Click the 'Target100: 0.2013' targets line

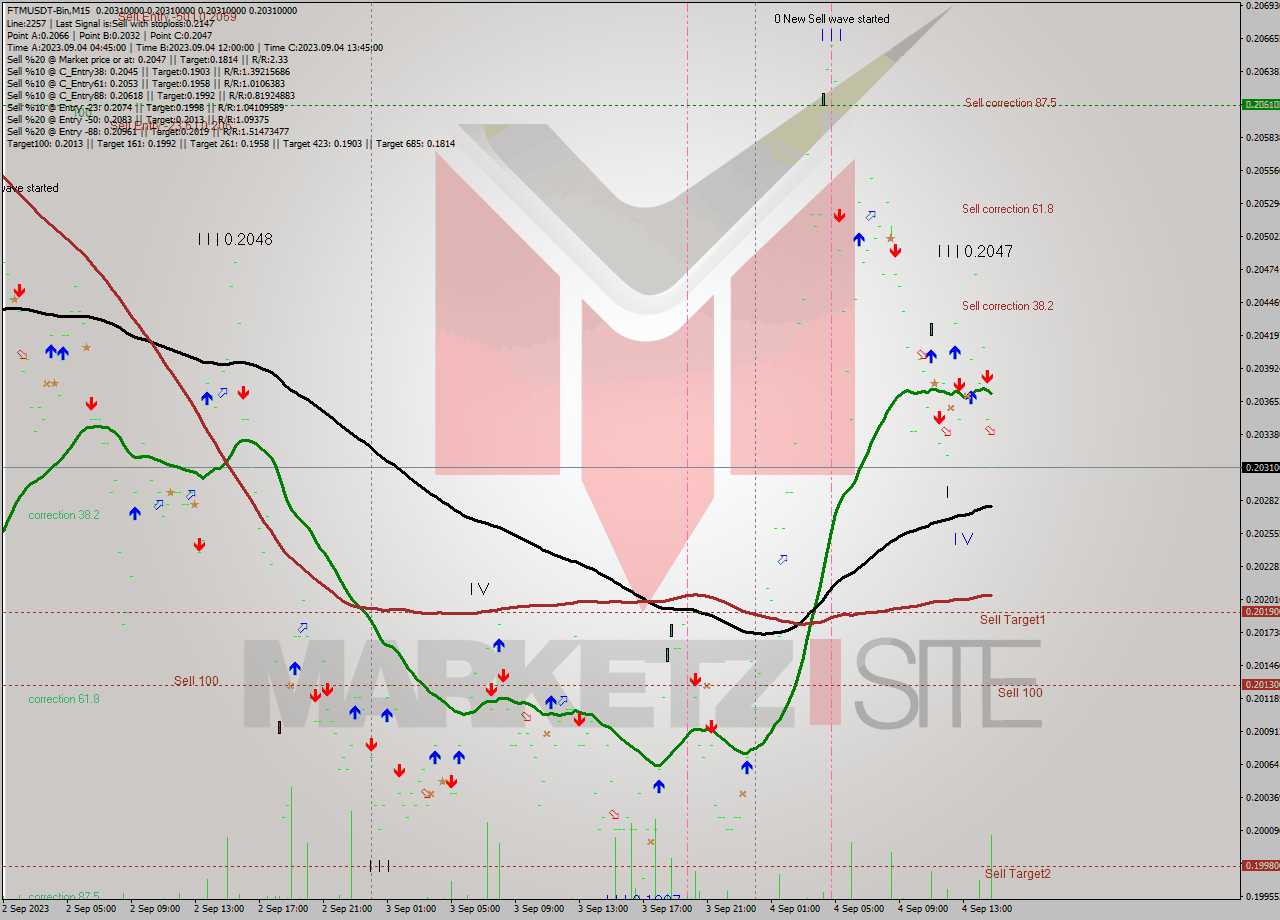[231, 143]
